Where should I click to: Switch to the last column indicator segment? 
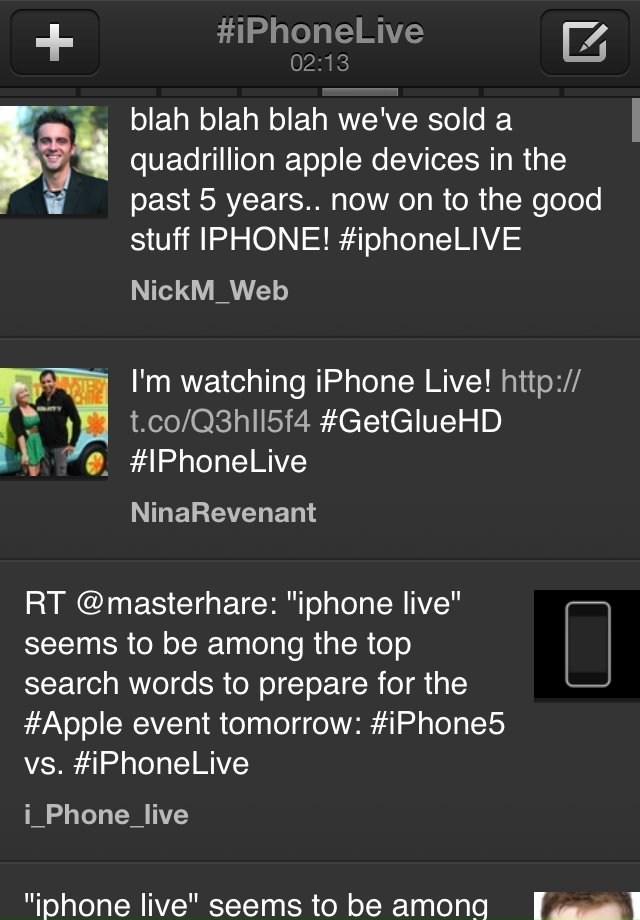click(x=602, y=92)
